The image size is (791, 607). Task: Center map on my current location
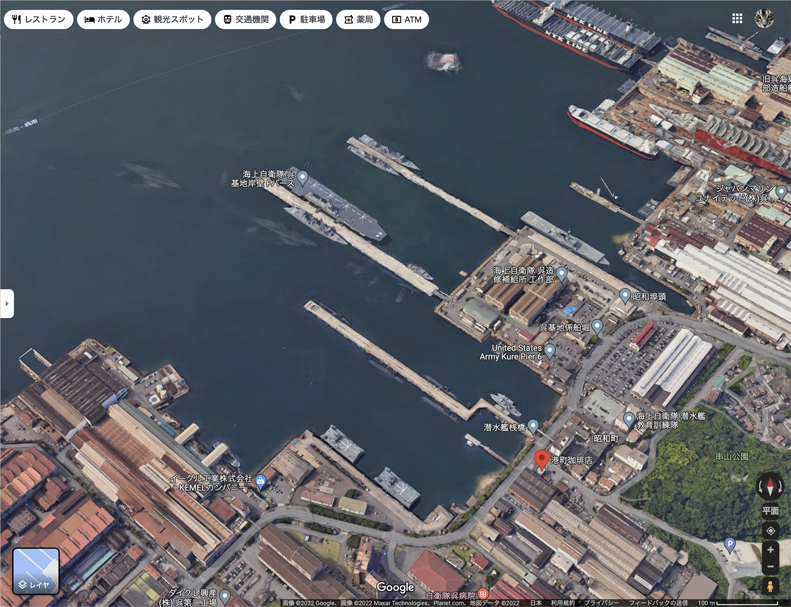pos(770,531)
